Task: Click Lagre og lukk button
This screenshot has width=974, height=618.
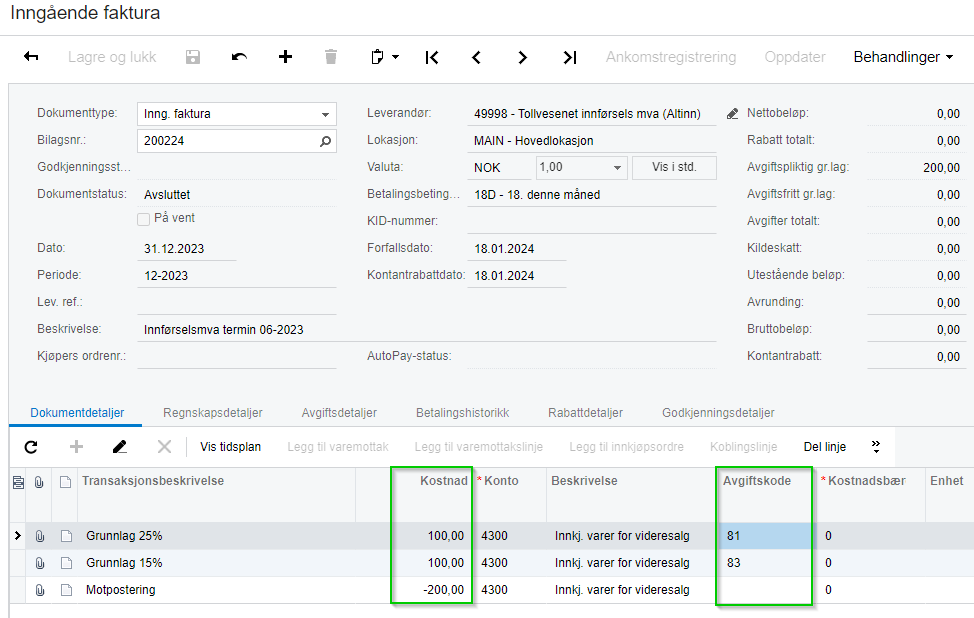Action: (x=112, y=57)
